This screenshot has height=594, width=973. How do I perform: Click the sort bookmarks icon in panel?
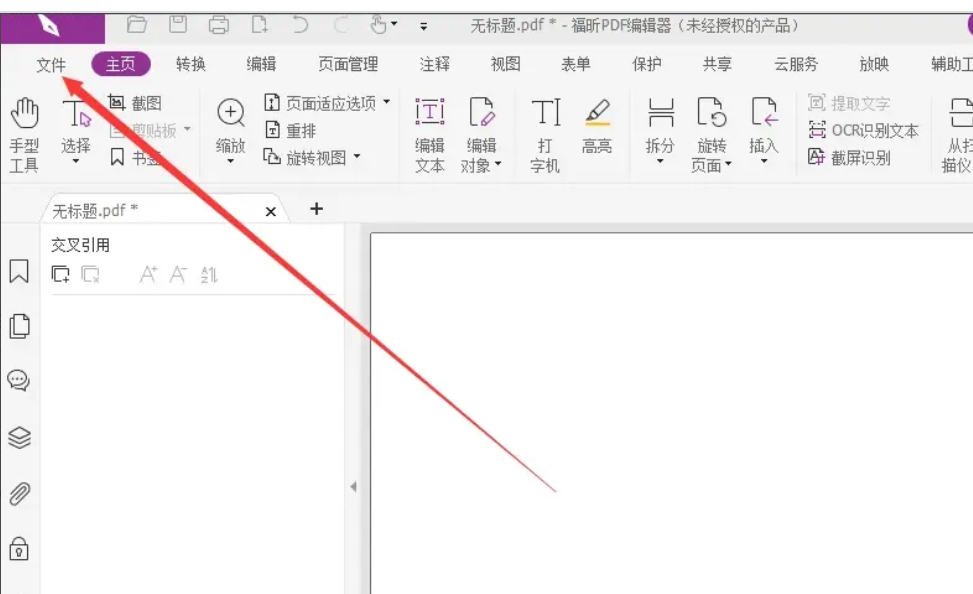(209, 274)
